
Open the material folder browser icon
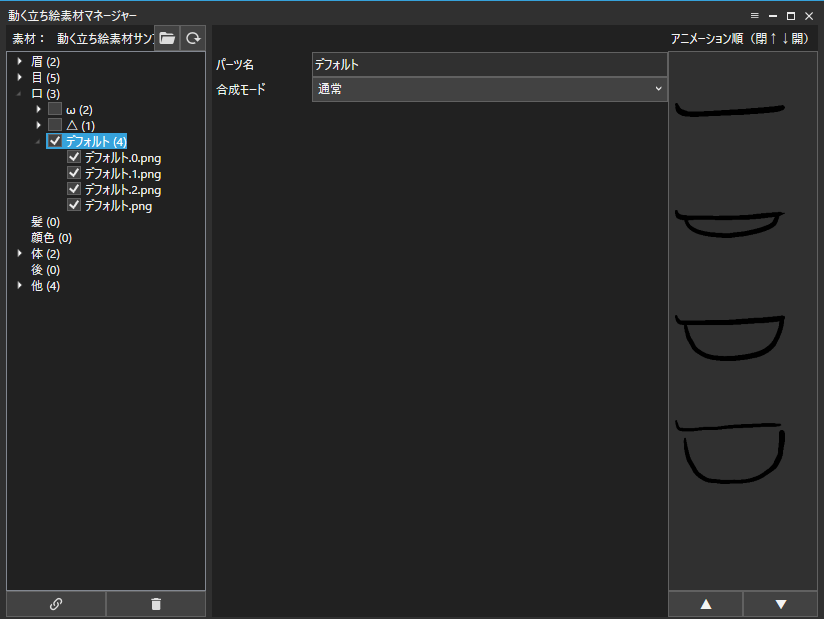coord(167,38)
